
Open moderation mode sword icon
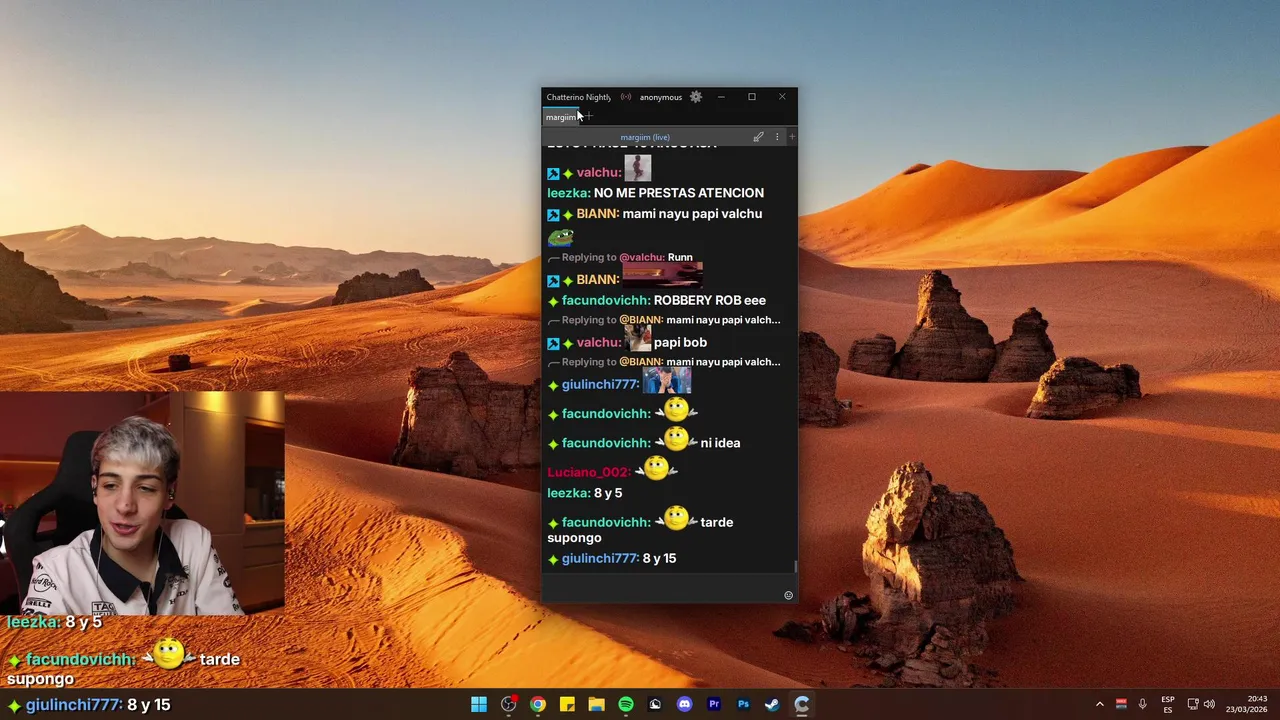pyautogui.click(x=758, y=137)
